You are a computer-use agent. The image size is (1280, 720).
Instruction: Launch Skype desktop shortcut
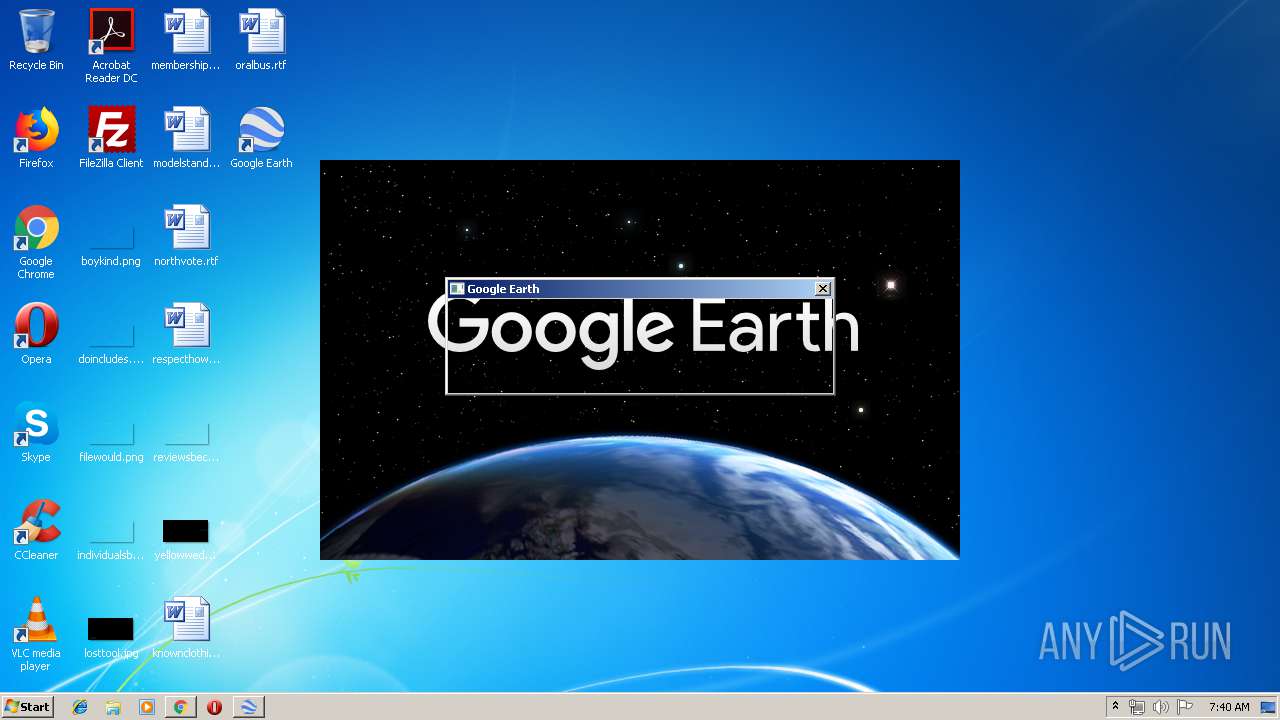click(36, 432)
